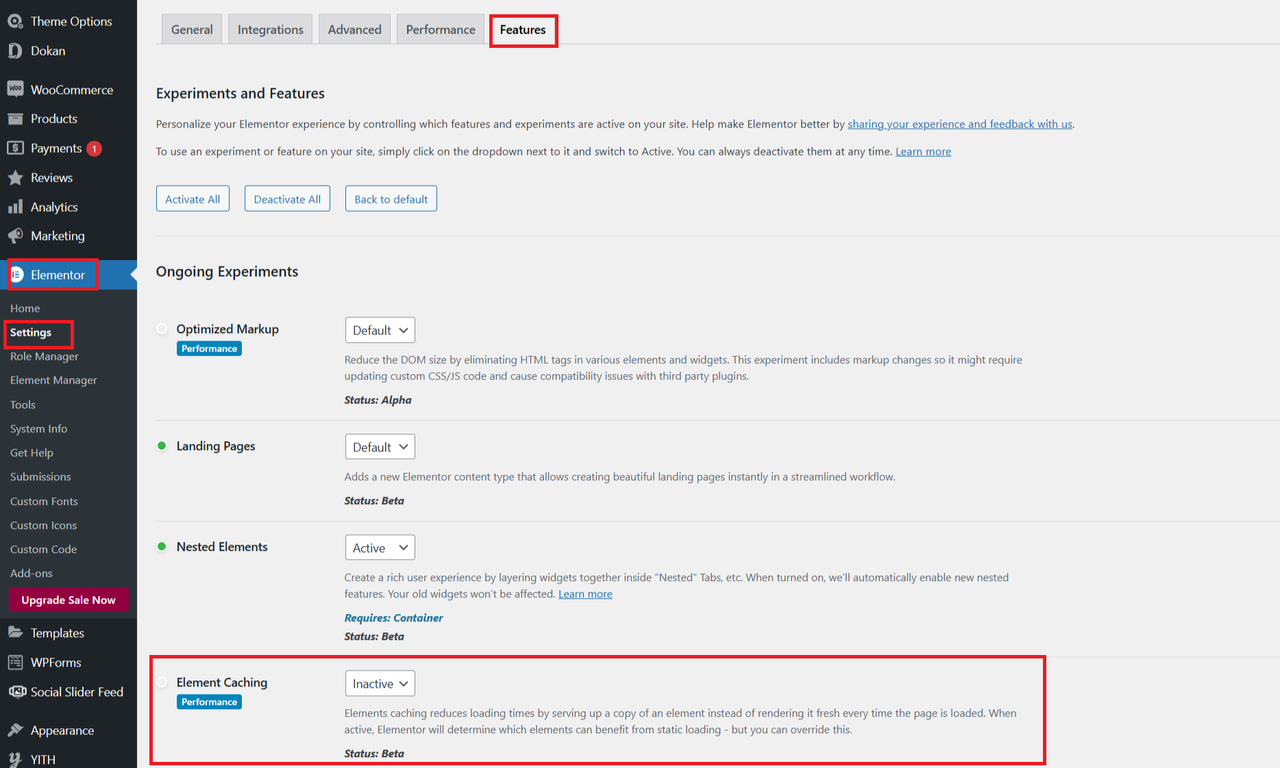Click the Analytics bar chart icon

tap(15, 207)
